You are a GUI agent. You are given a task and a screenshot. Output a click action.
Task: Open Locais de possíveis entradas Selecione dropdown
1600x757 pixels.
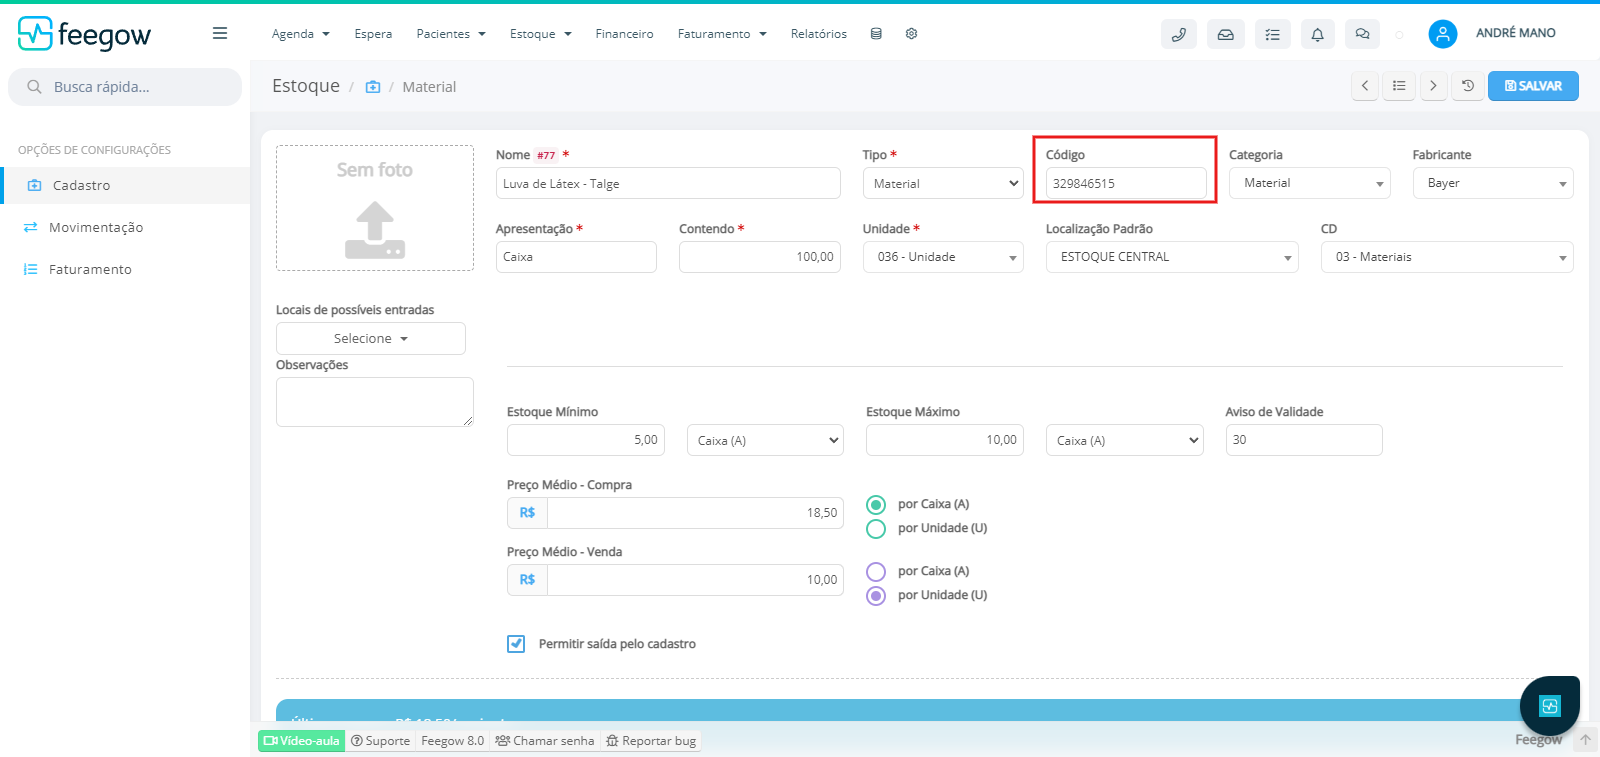[x=371, y=338]
